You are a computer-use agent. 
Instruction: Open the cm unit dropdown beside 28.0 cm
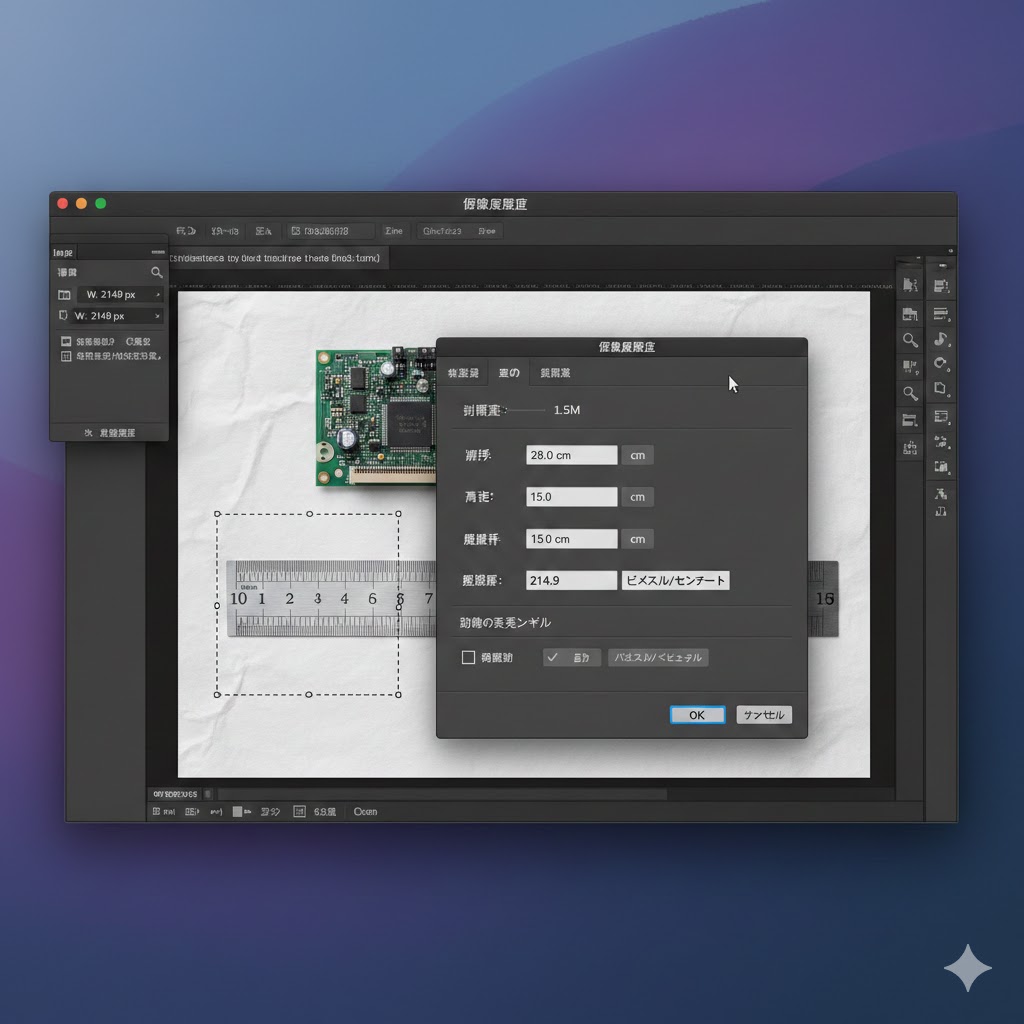[x=638, y=455]
